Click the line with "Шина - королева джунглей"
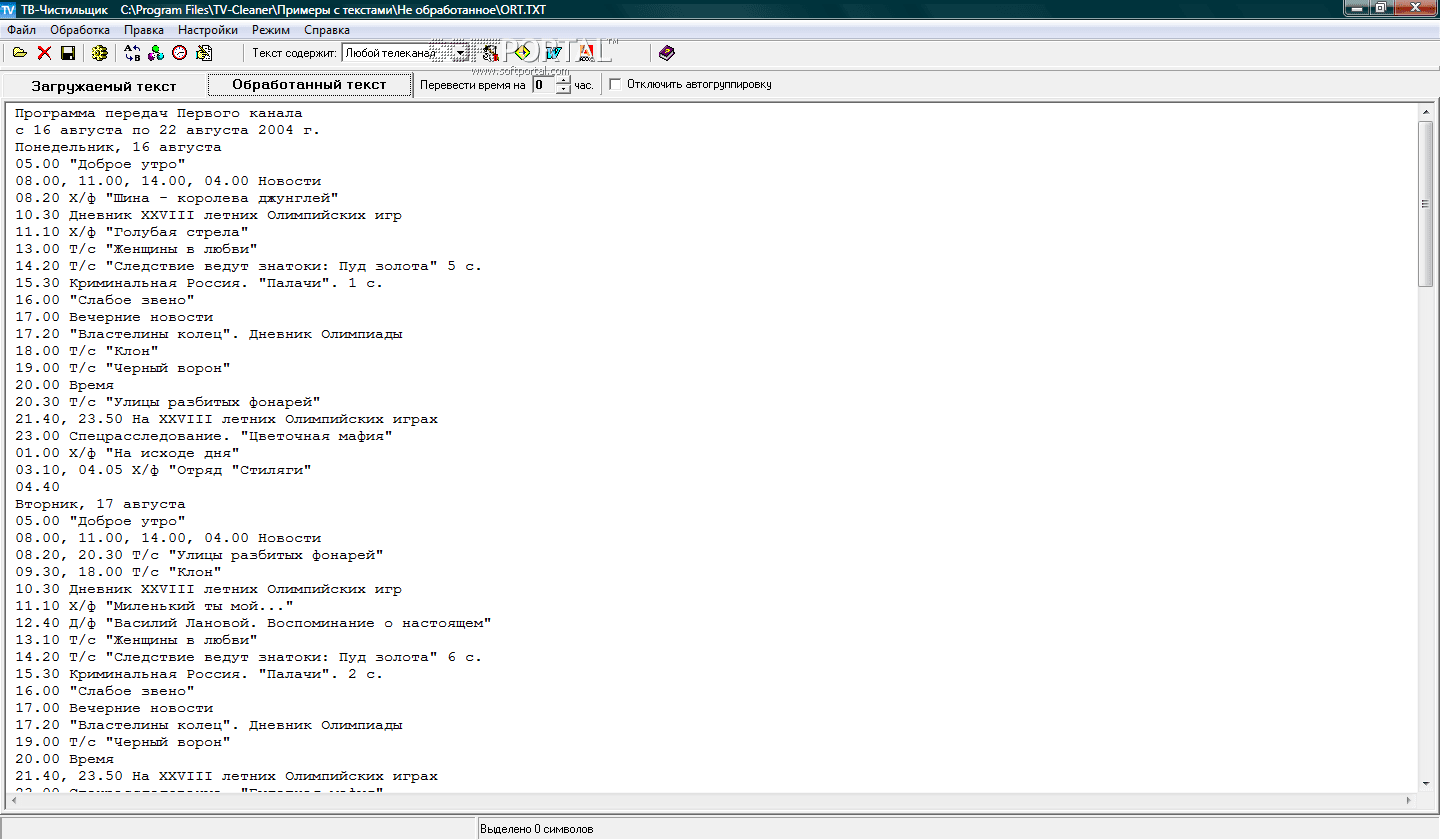 point(177,198)
